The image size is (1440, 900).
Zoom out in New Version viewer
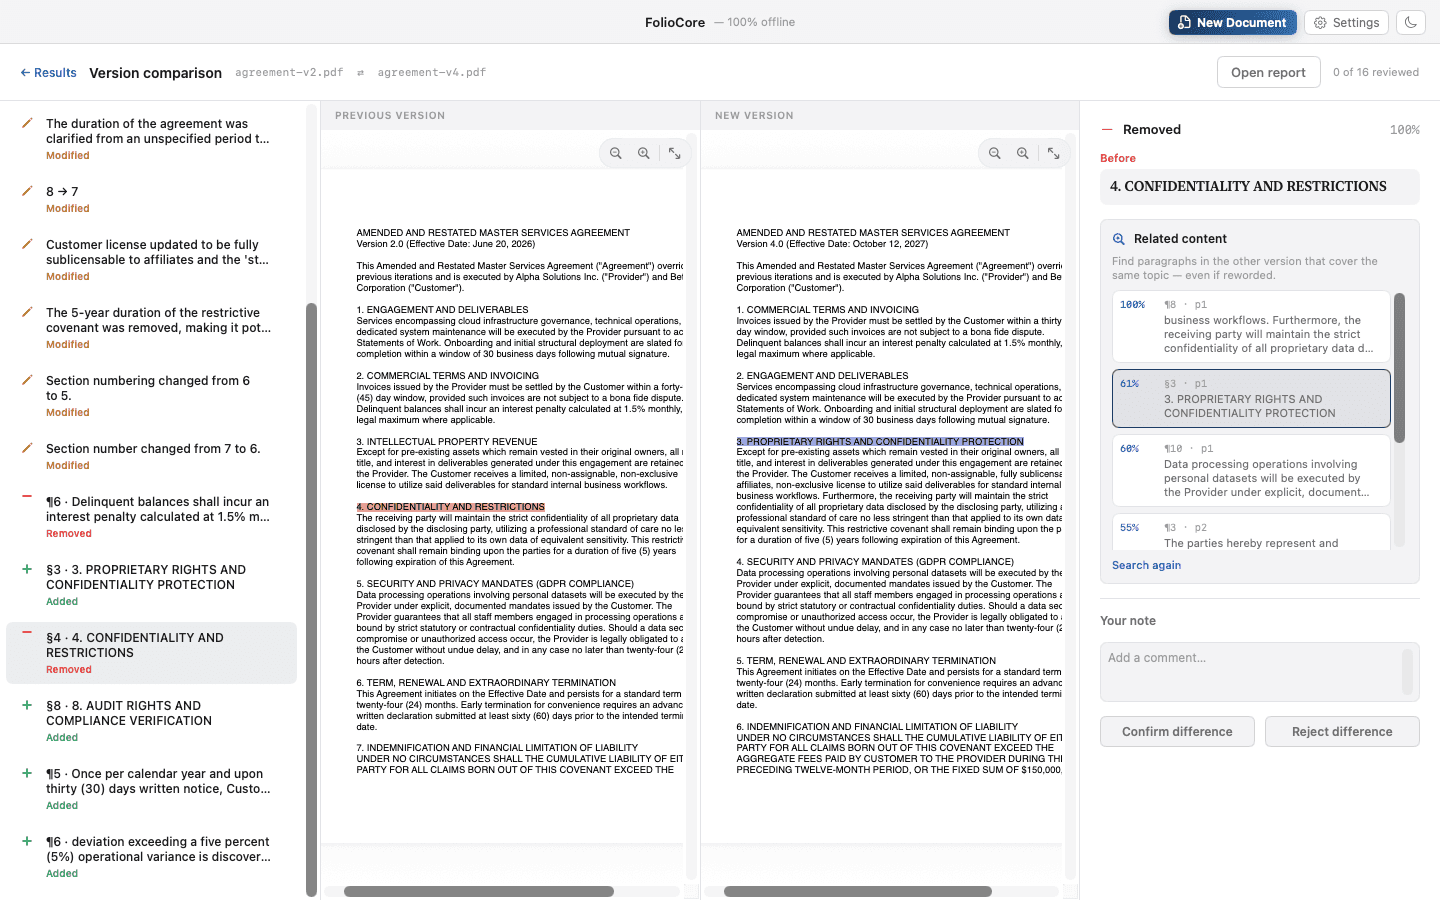[x=995, y=153]
